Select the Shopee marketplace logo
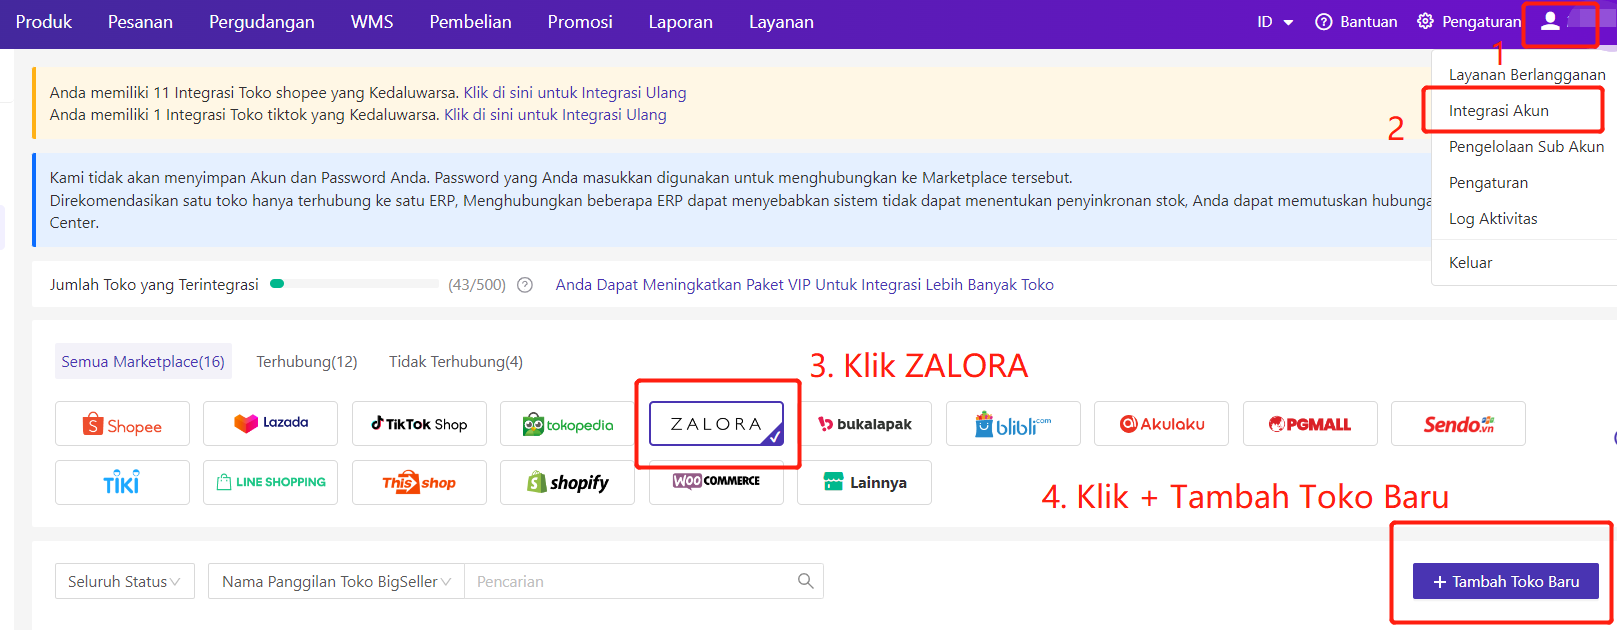Screen dimensions: 1617x630 [x=122, y=424]
